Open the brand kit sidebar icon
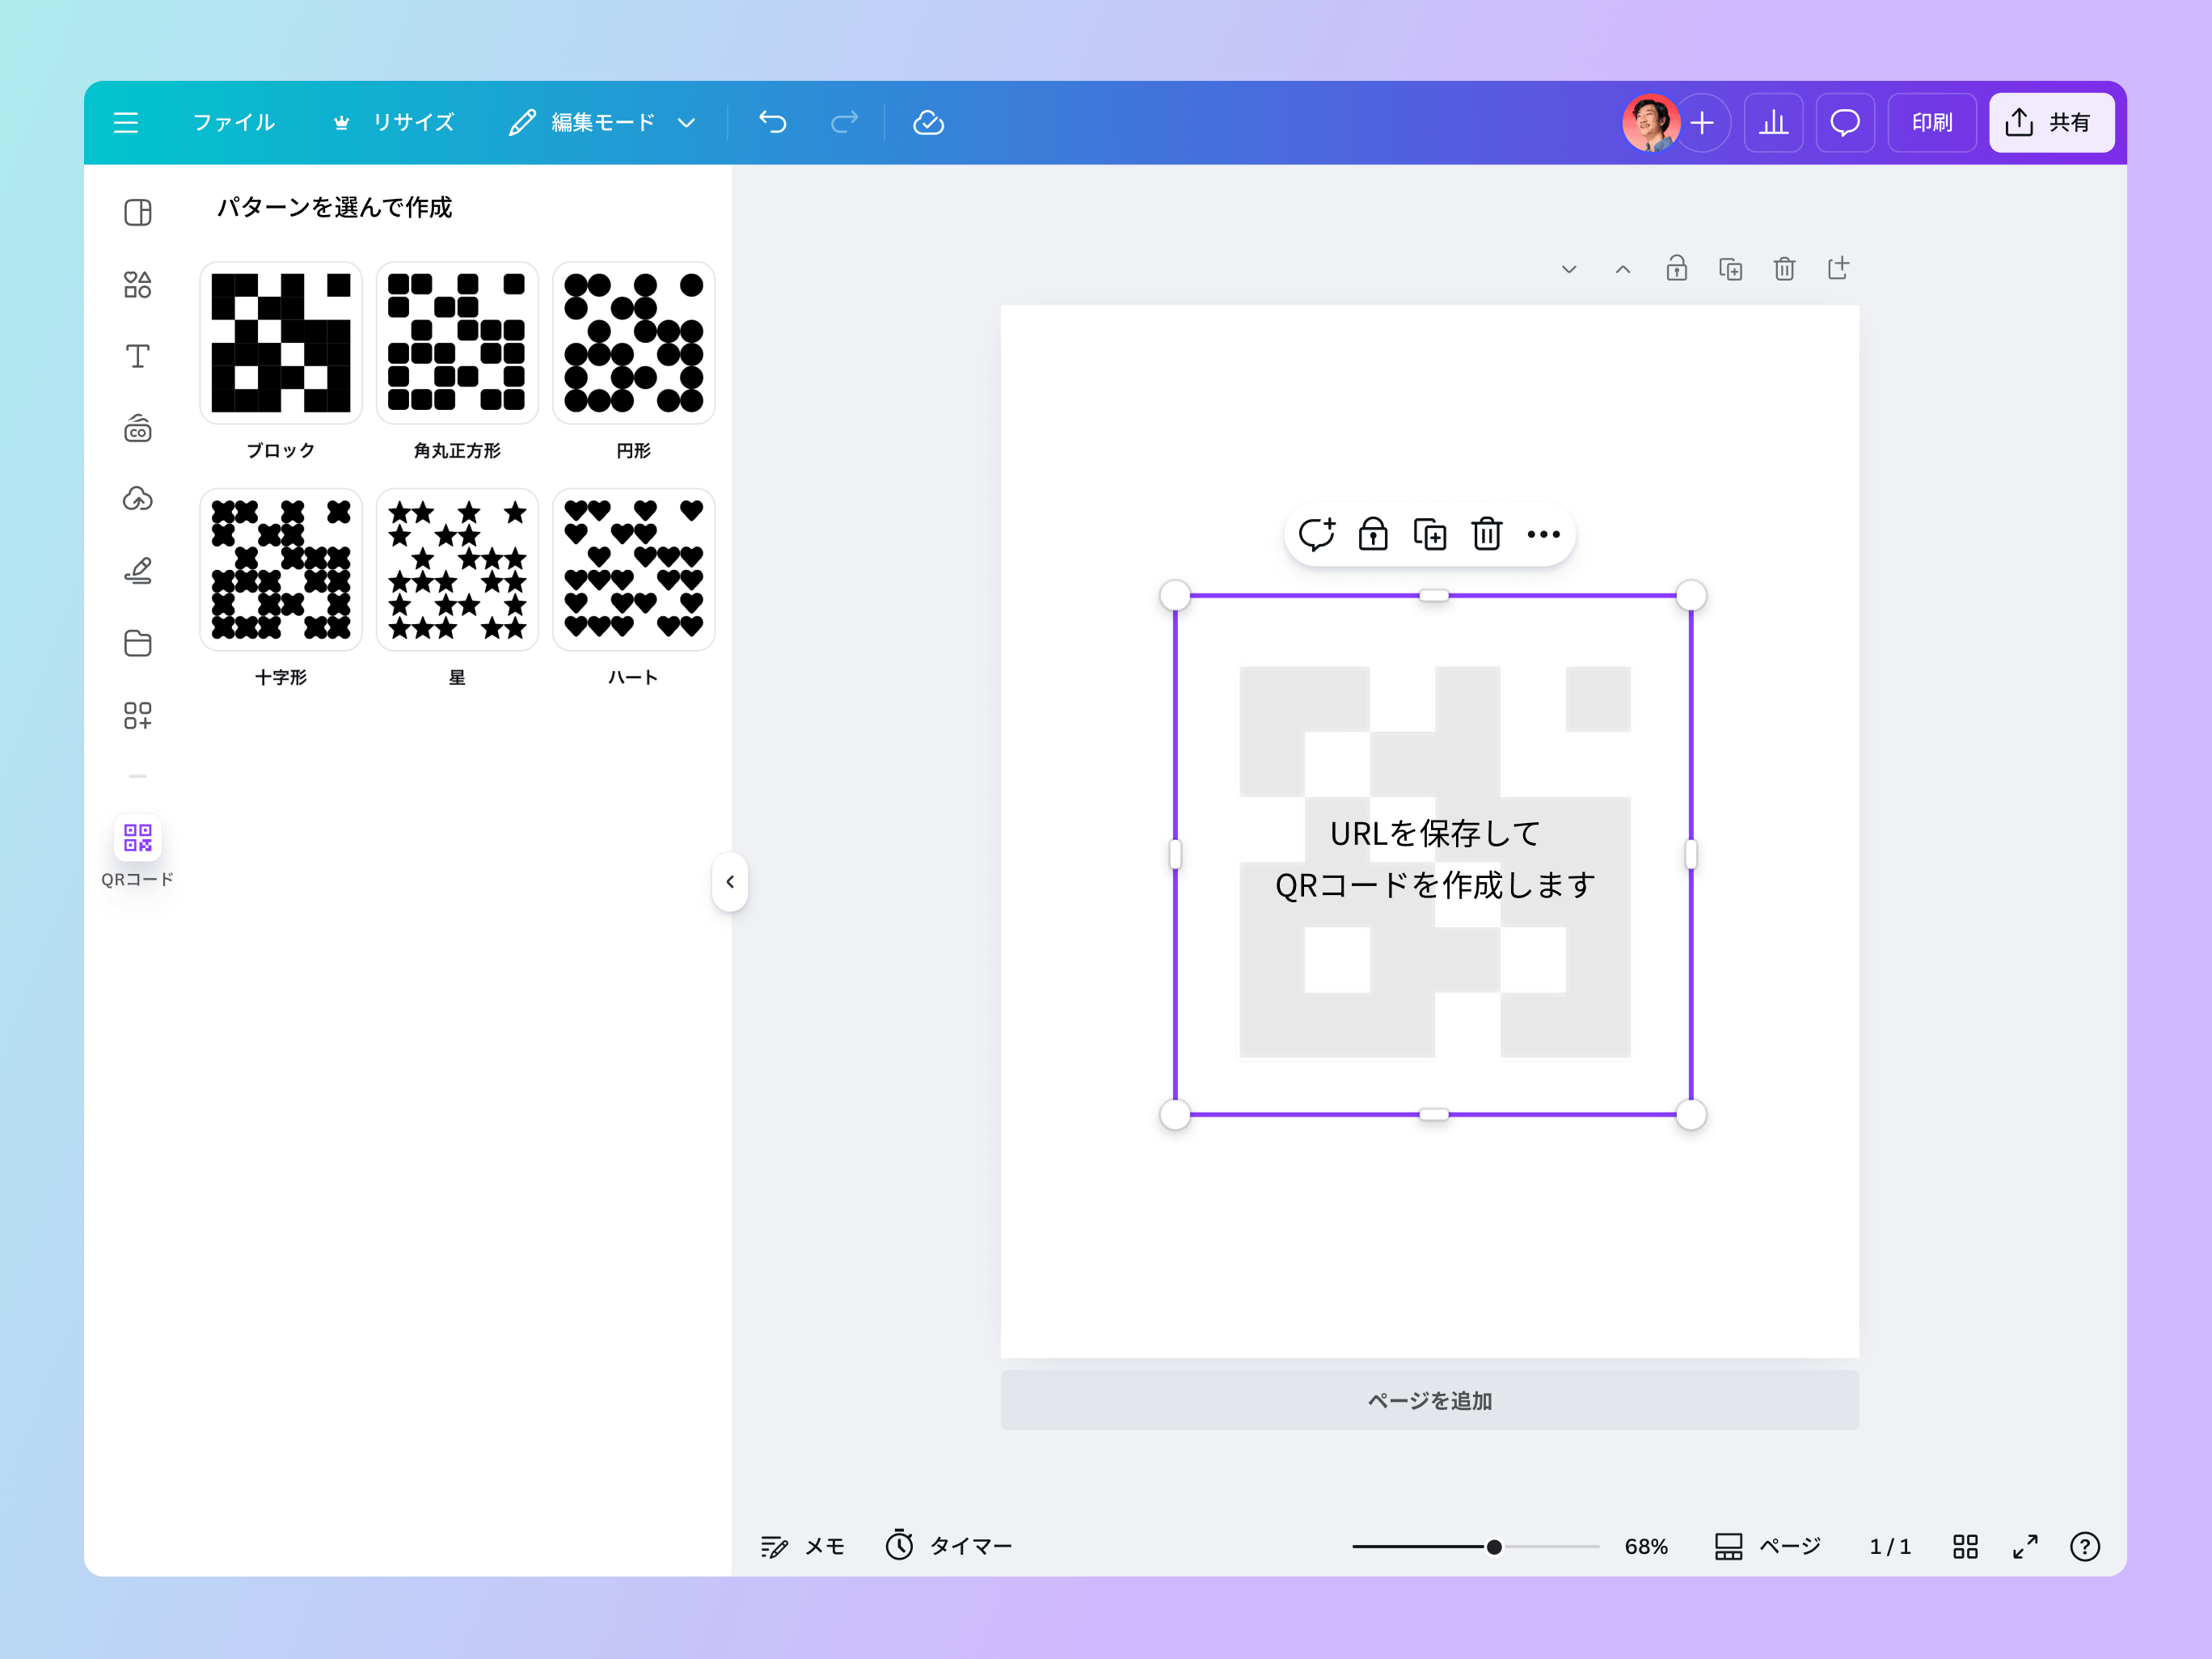2212x1659 pixels. coord(138,429)
